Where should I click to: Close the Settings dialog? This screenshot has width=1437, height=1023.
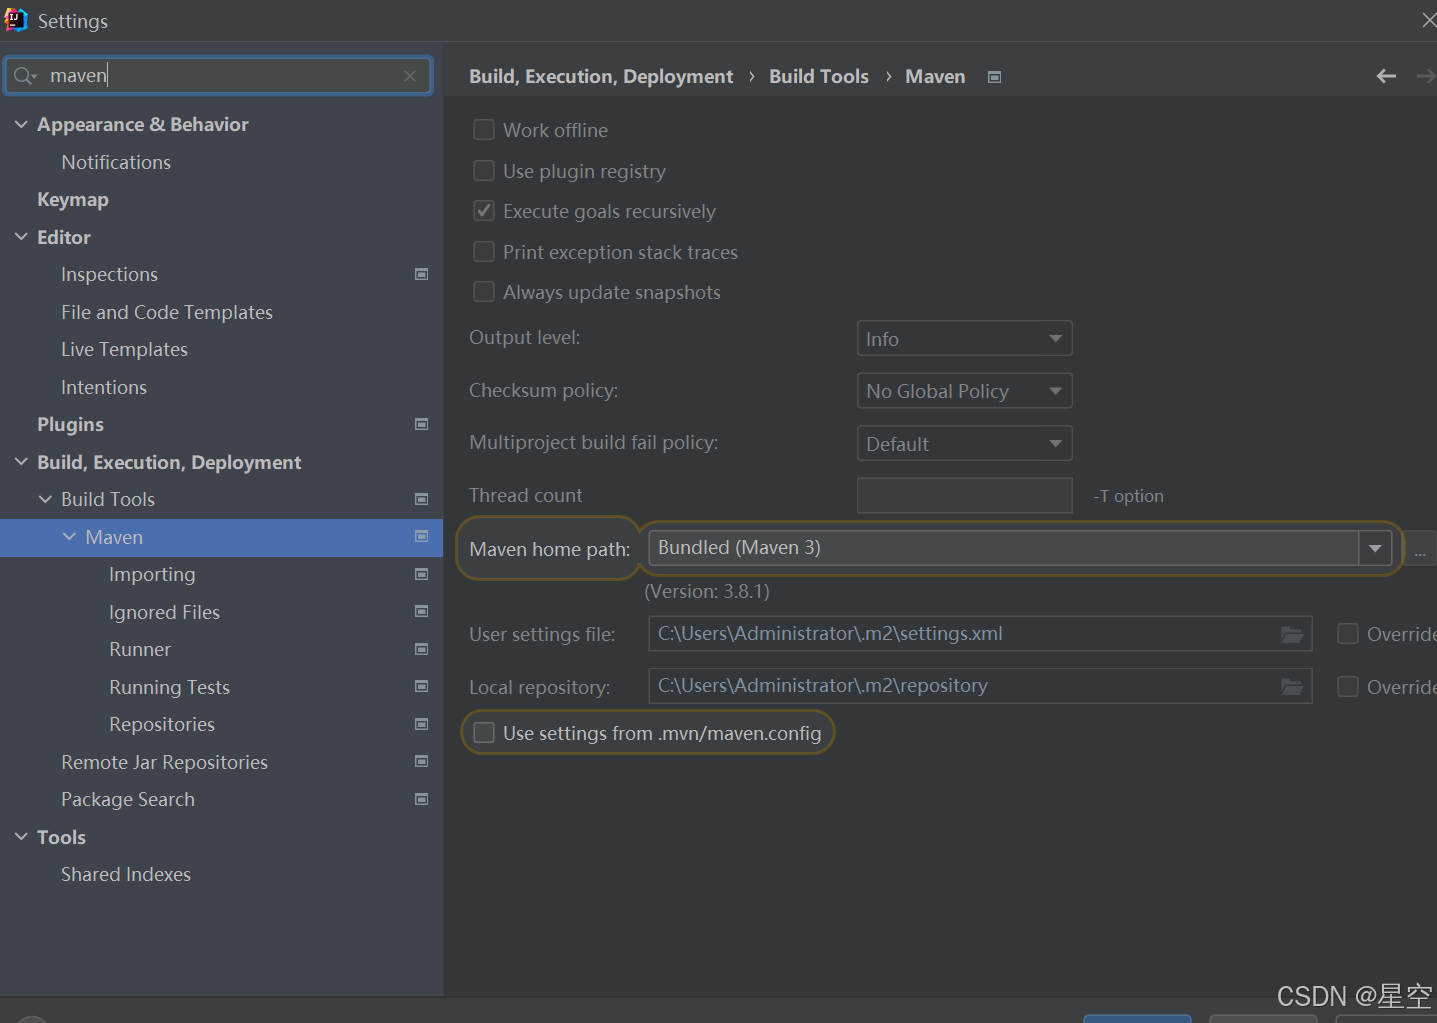click(x=1428, y=20)
